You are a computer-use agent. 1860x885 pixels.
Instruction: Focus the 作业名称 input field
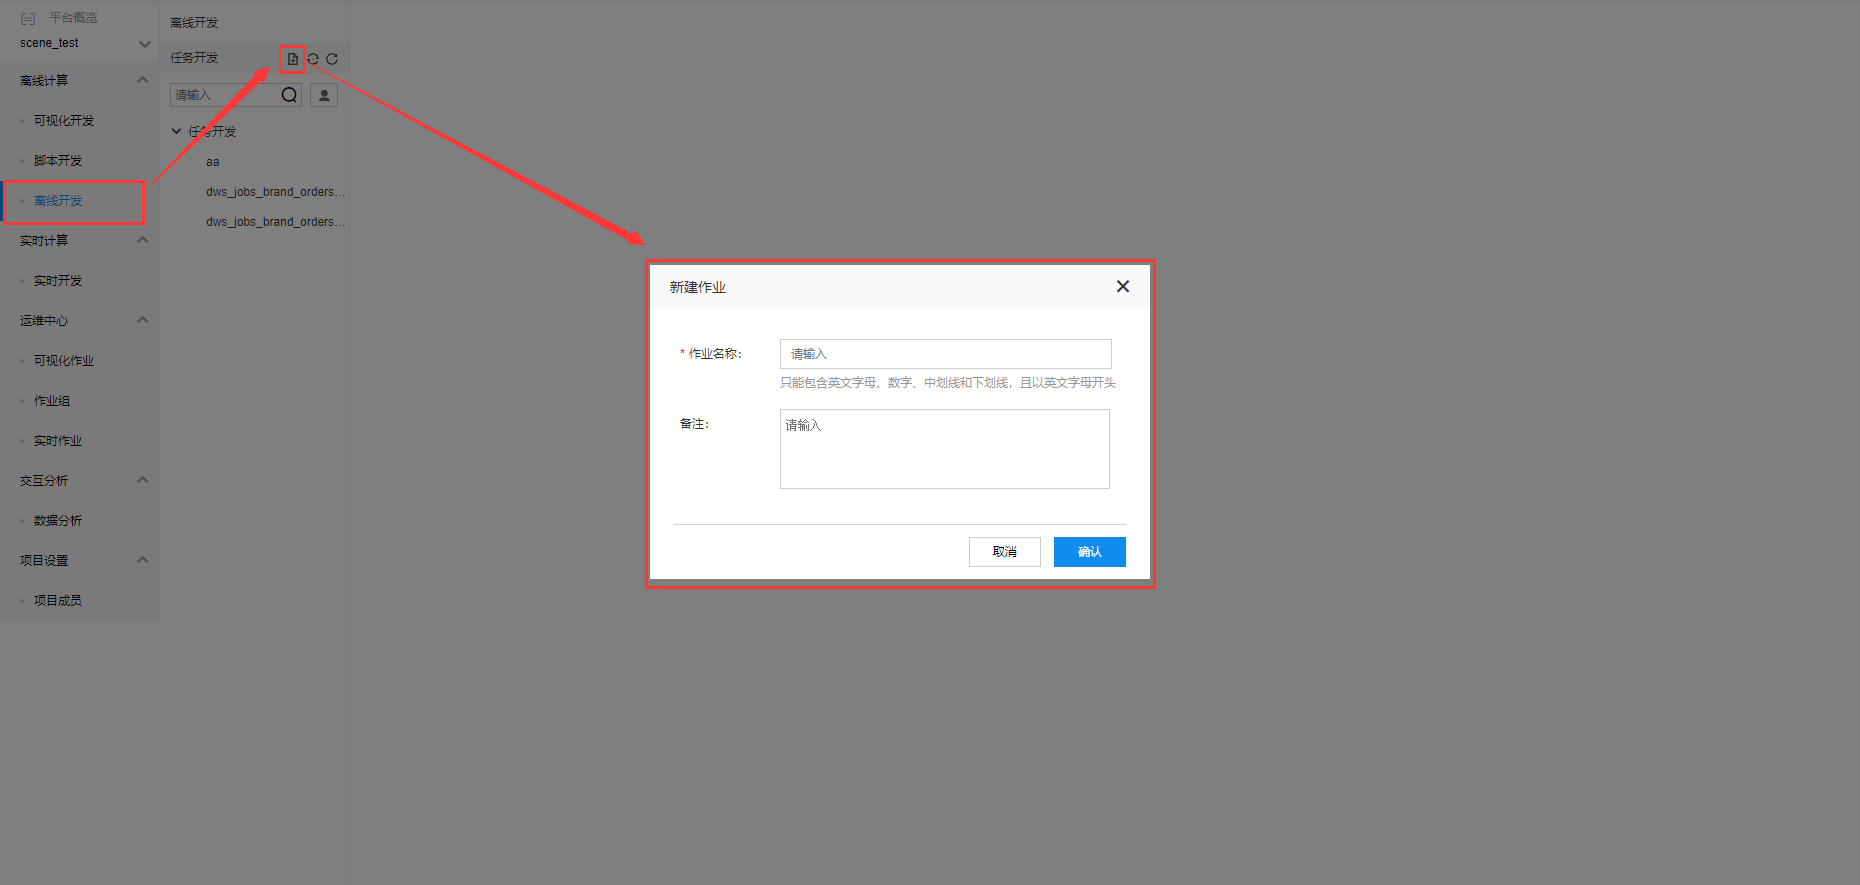(945, 354)
